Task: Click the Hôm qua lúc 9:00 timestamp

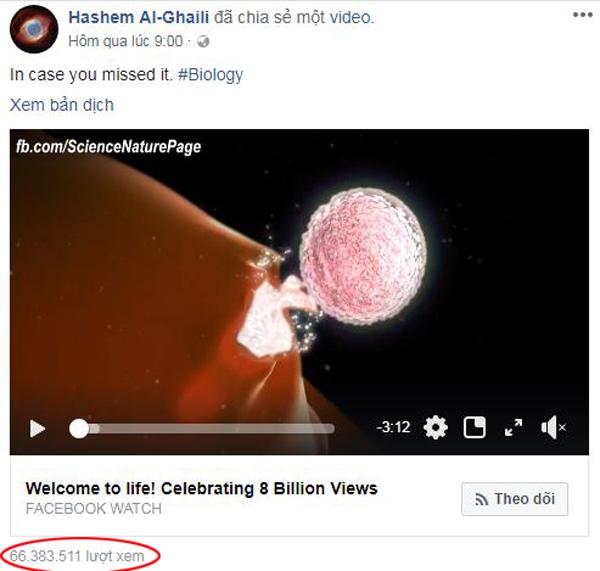Action: click(126, 41)
